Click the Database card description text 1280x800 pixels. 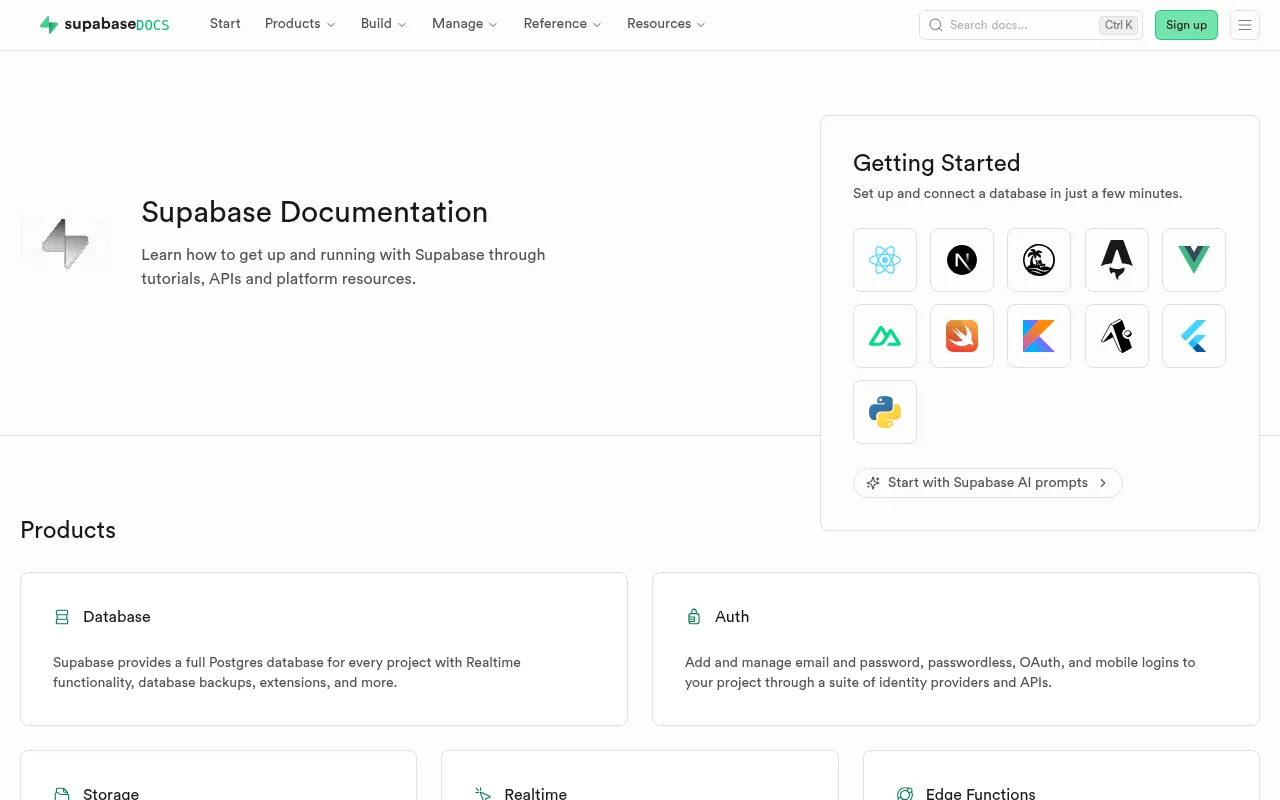[x=287, y=672]
